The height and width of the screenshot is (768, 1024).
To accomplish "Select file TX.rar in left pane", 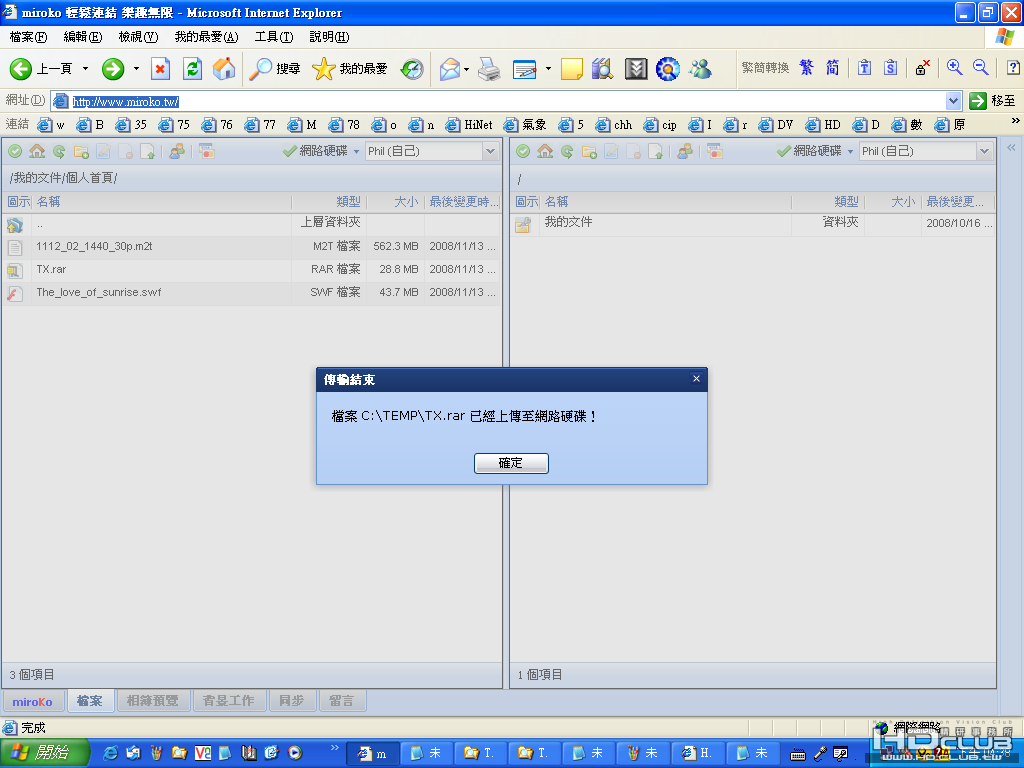I will [251, 270].
